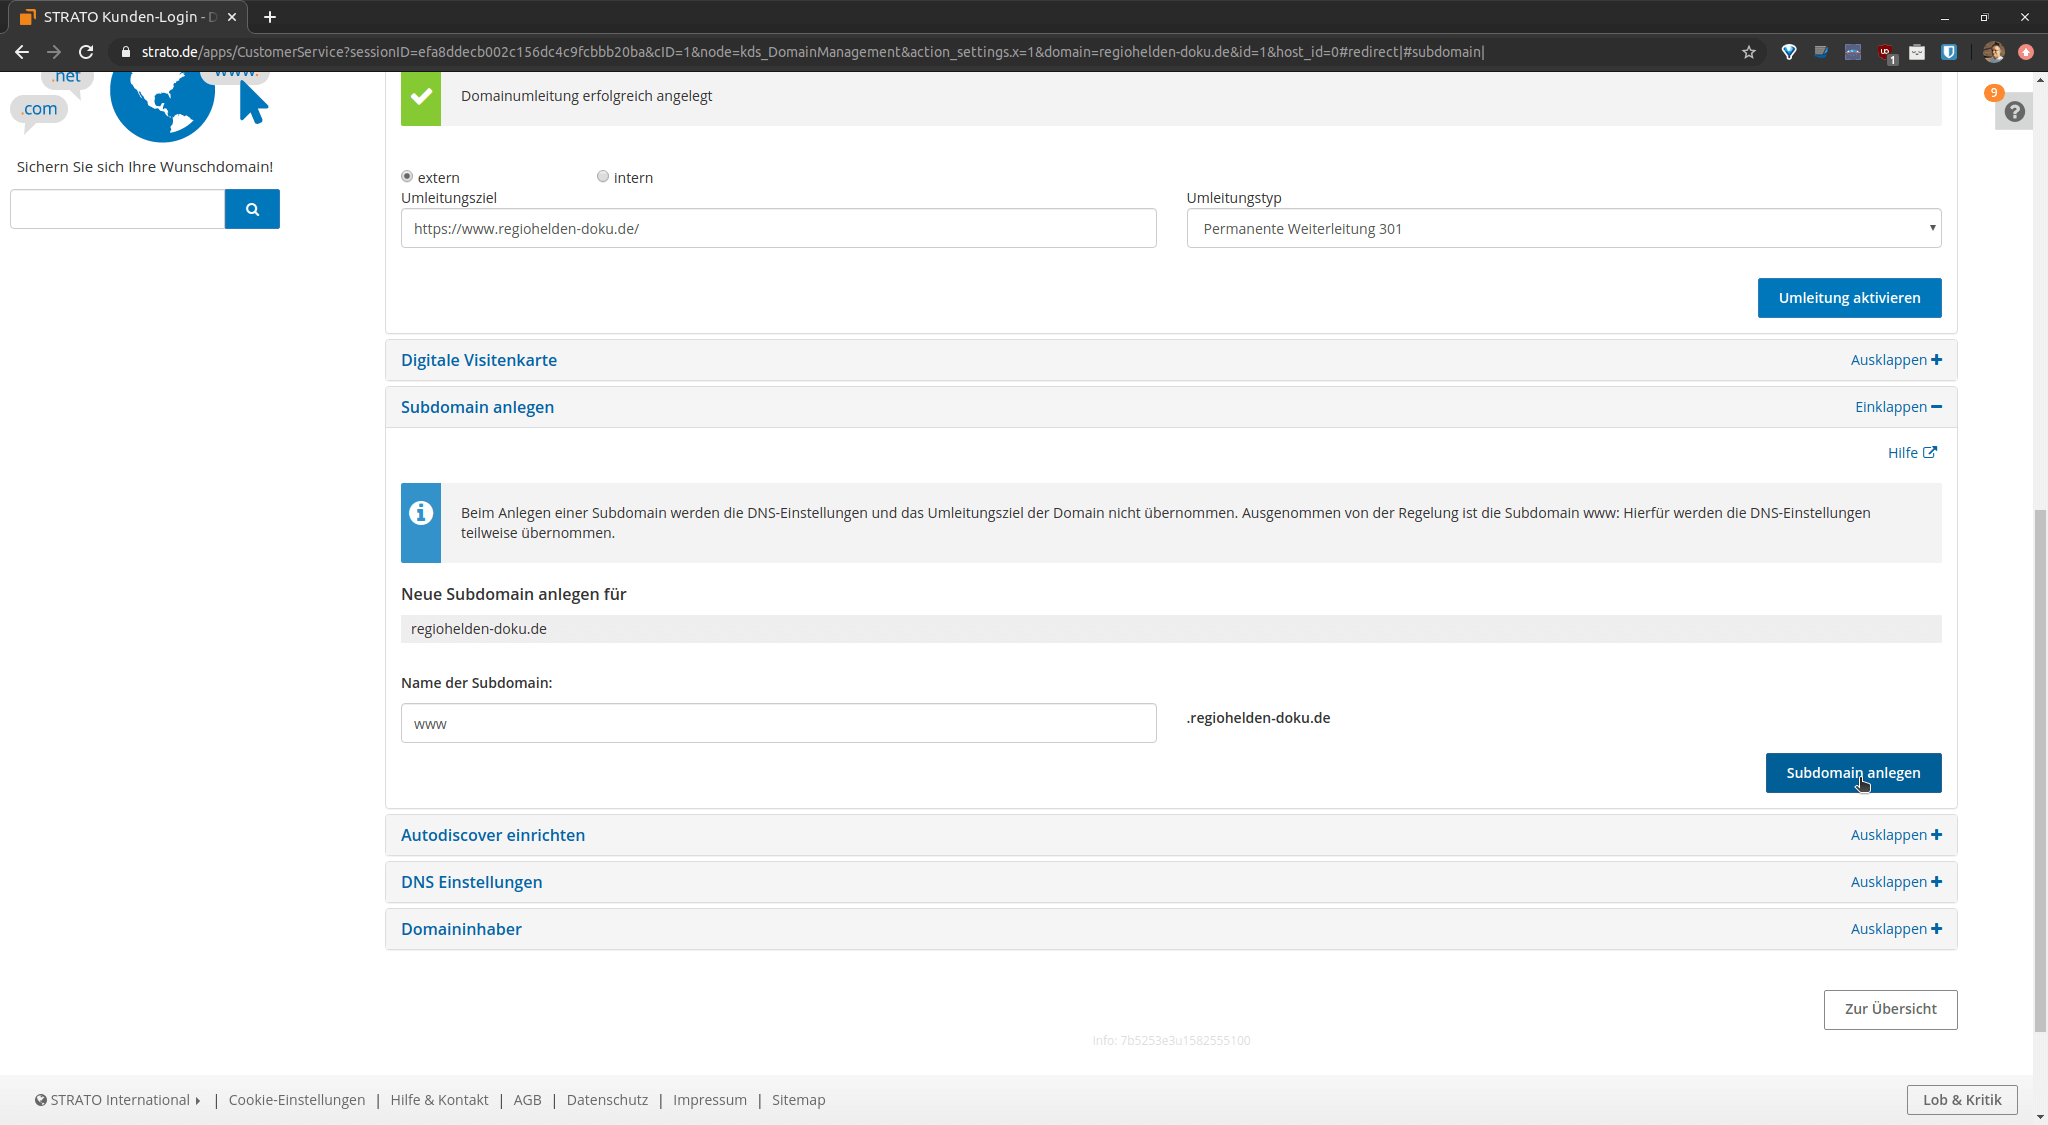Click the Autodiscover einrichten heading
The image size is (2048, 1125).
tap(493, 835)
